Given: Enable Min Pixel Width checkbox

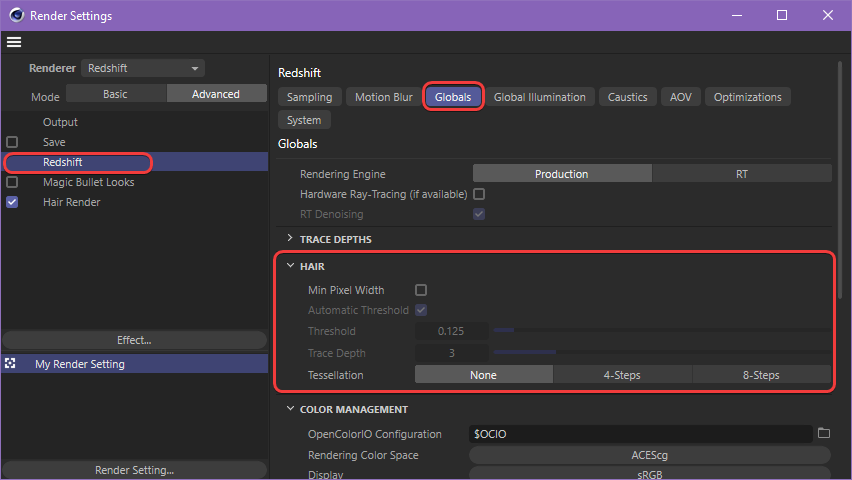Looking at the screenshot, I should coord(421,290).
